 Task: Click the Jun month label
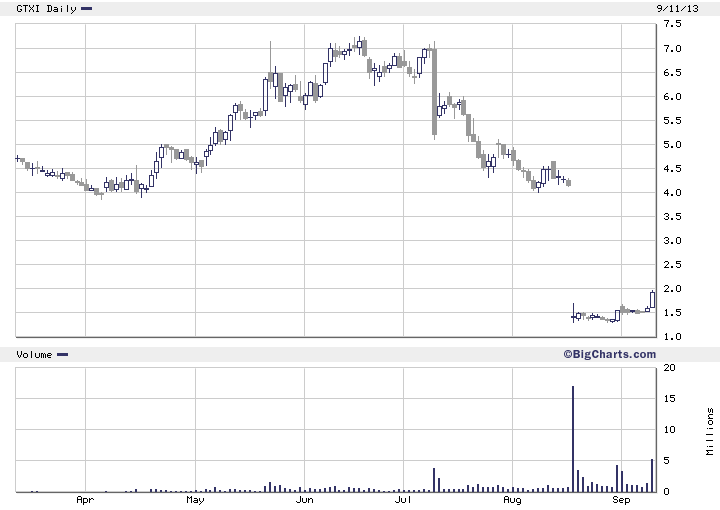[304, 499]
